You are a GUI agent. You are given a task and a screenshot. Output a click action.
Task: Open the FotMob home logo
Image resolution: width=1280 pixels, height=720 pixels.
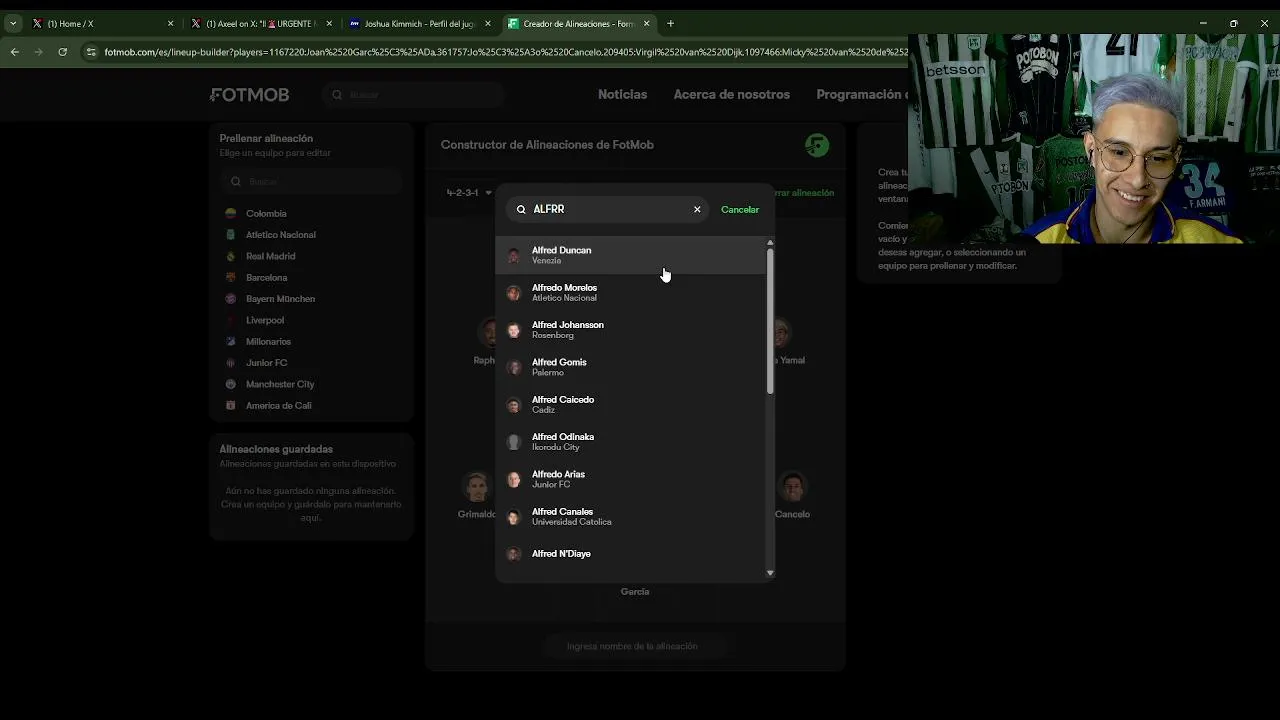249,94
